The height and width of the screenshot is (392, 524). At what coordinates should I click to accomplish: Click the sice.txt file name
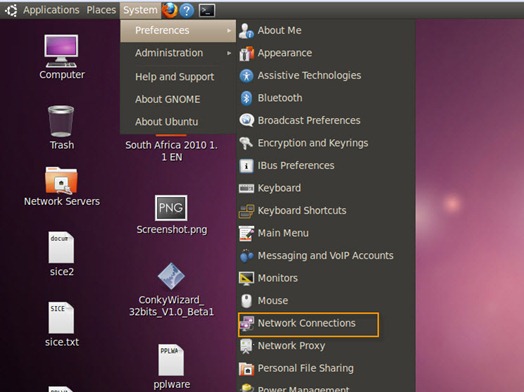coord(62,342)
